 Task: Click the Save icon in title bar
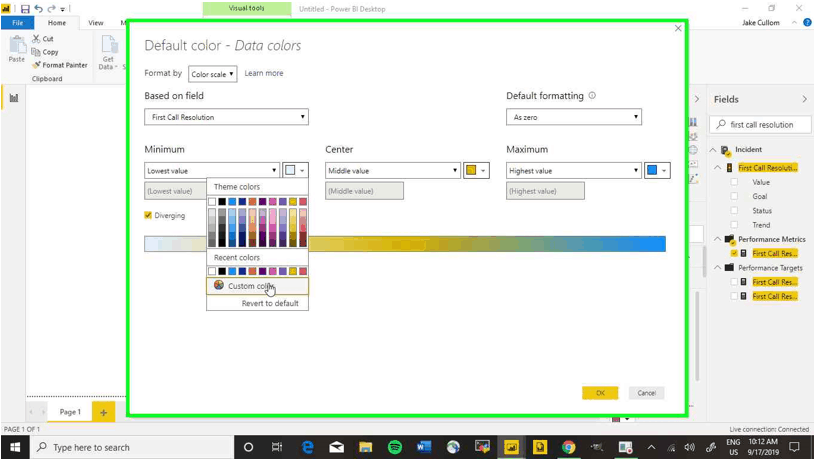click(x=24, y=9)
